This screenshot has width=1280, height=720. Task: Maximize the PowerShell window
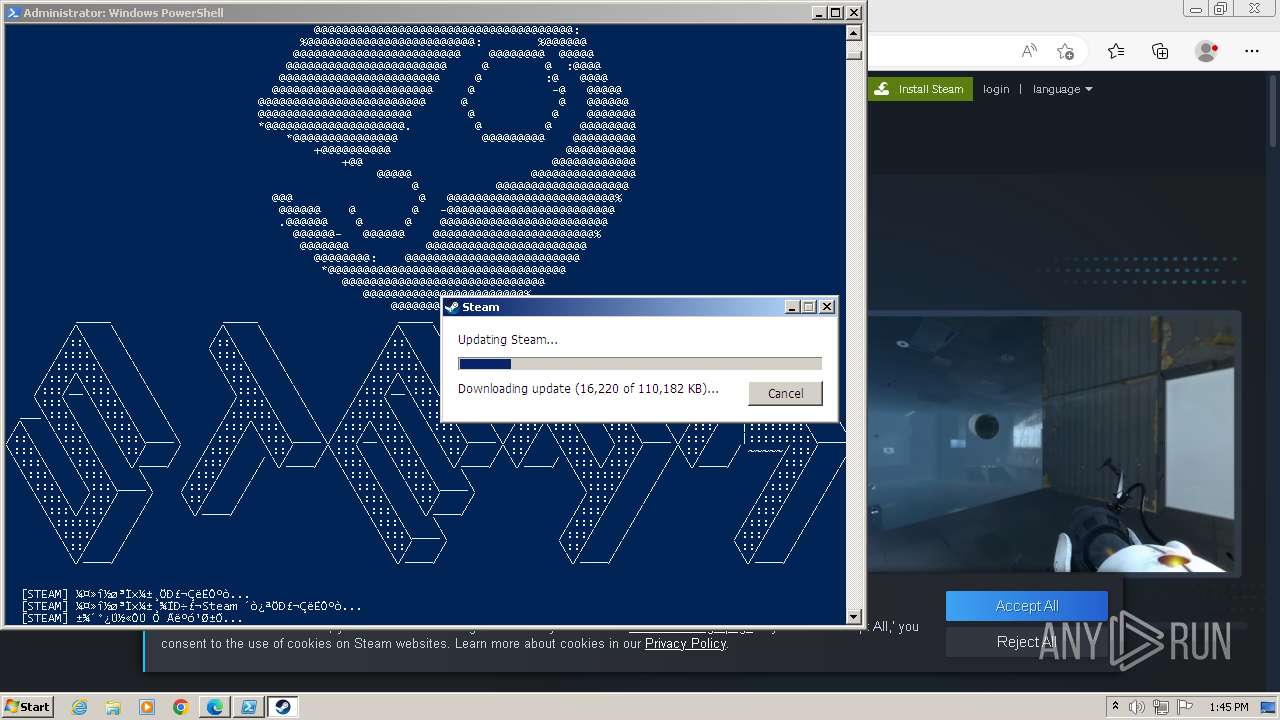[x=836, y=13]
